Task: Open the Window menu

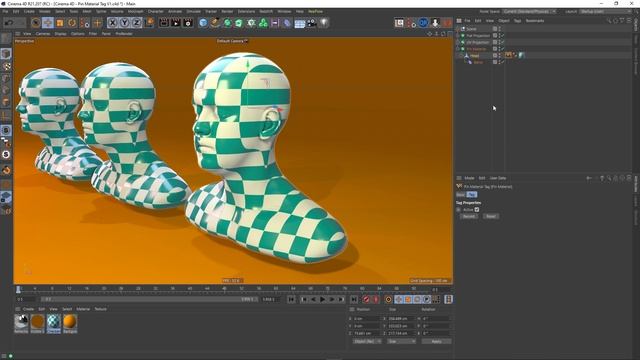Action: point(284,11)
